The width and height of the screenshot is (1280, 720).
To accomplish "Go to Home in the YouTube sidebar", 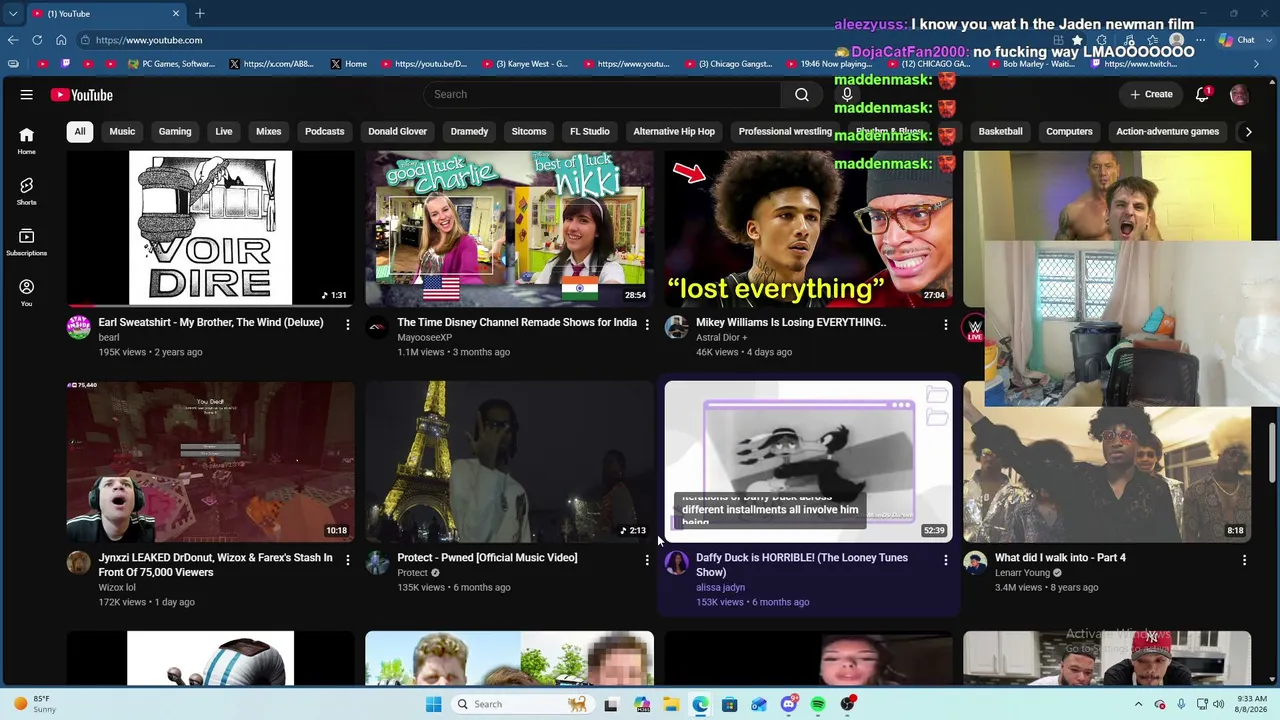I will (26, 141).
